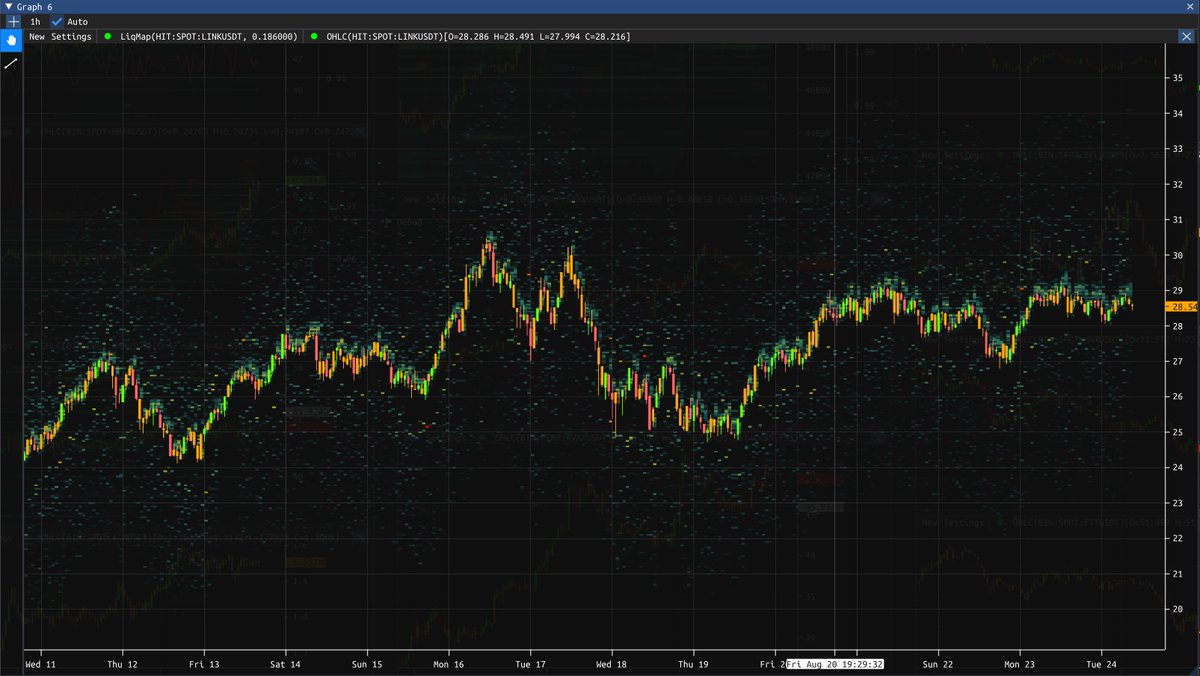Click the Fri Aug 20 19:29:32 time marker
The image size is (1200, 676).
(837, 664)
